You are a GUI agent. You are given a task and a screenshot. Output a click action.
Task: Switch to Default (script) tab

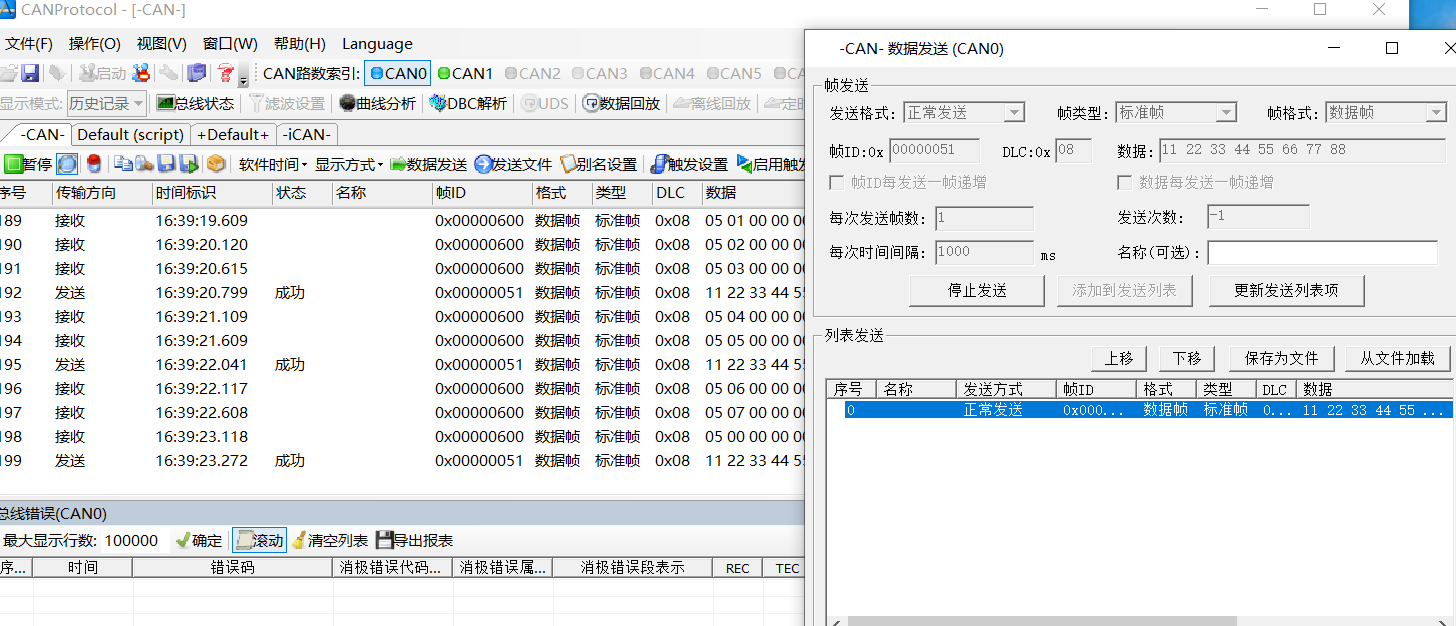130,134
